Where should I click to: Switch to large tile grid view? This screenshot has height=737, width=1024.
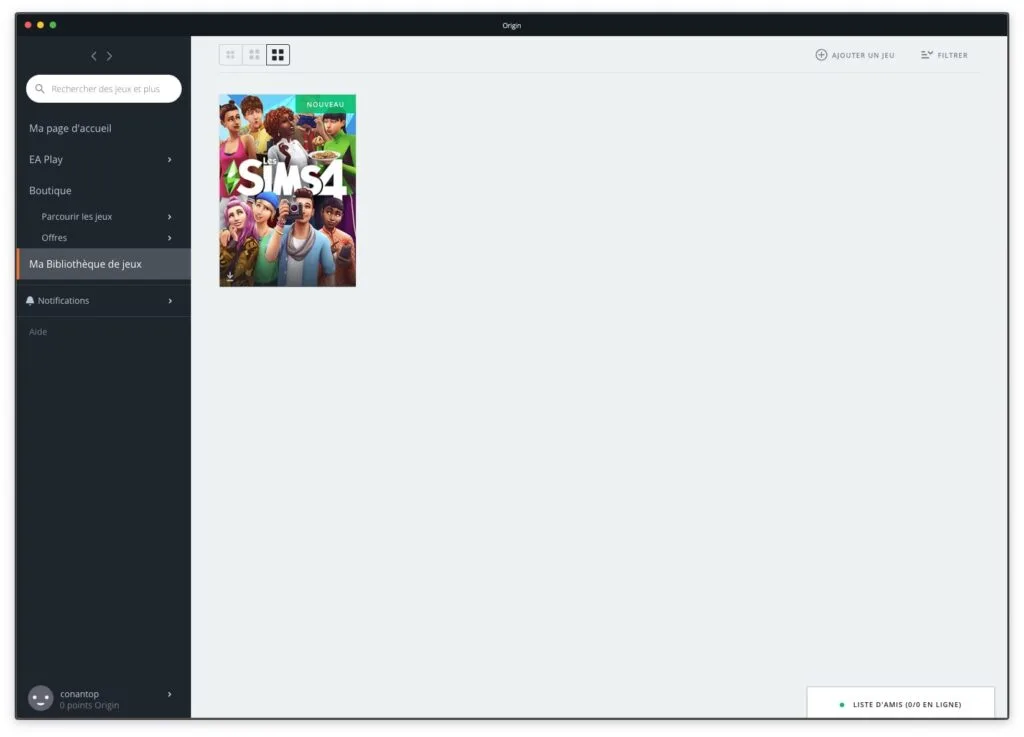pos(278,55)
